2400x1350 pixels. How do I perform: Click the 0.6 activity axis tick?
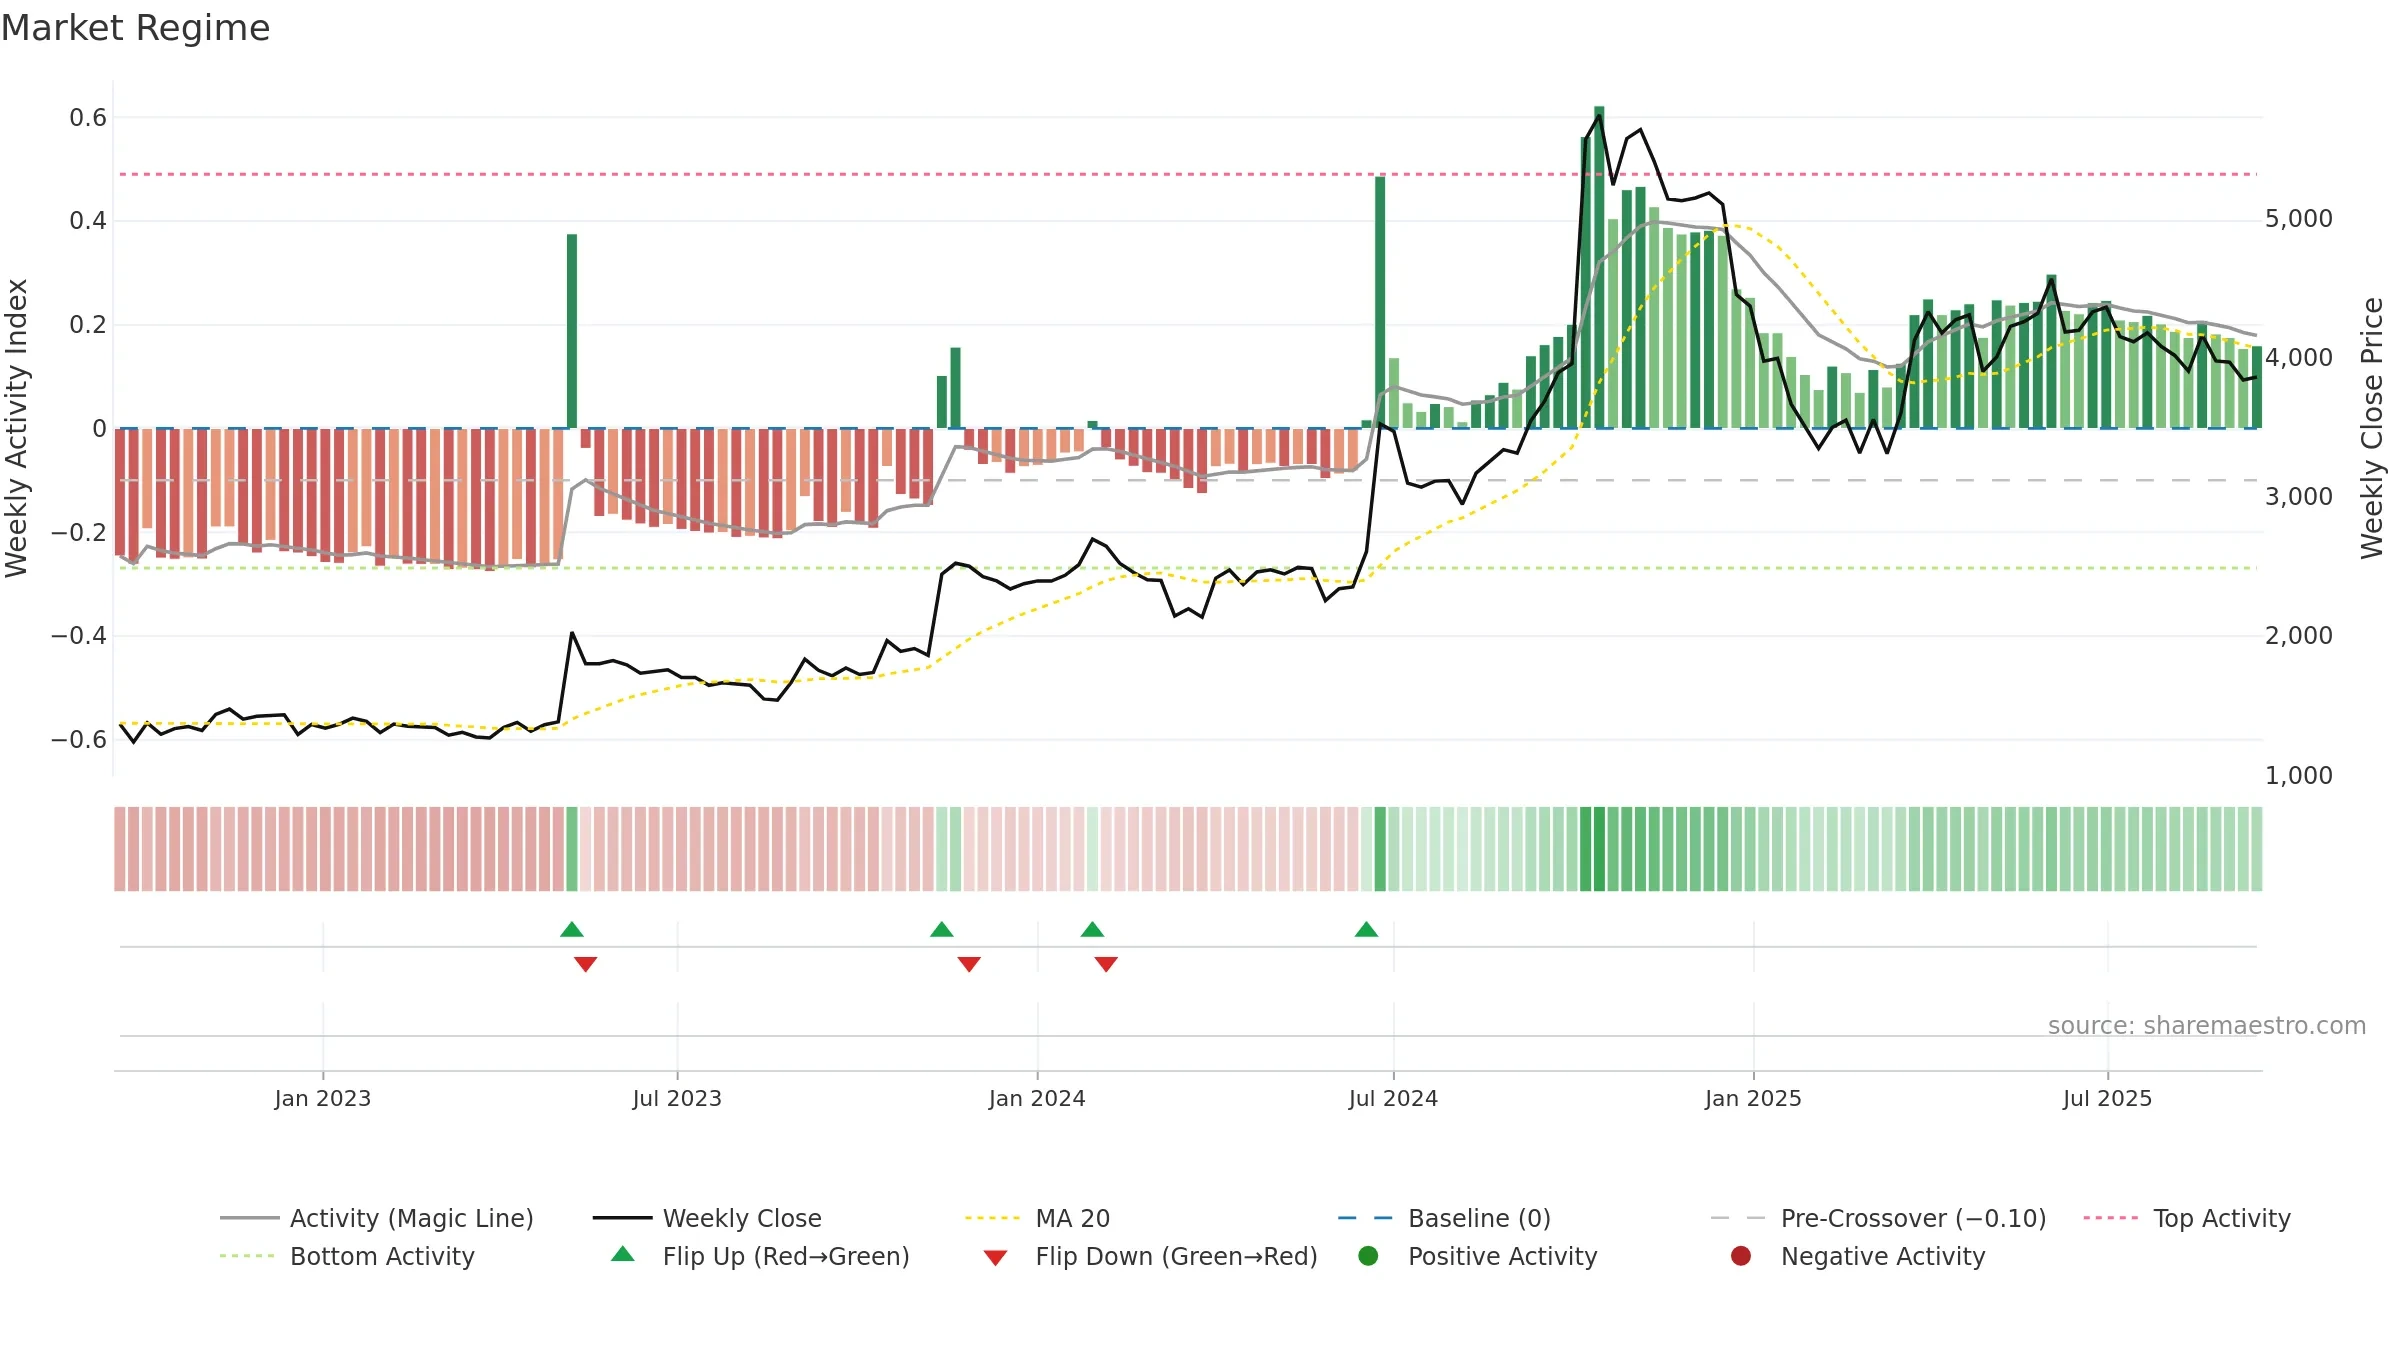(88, 117)
